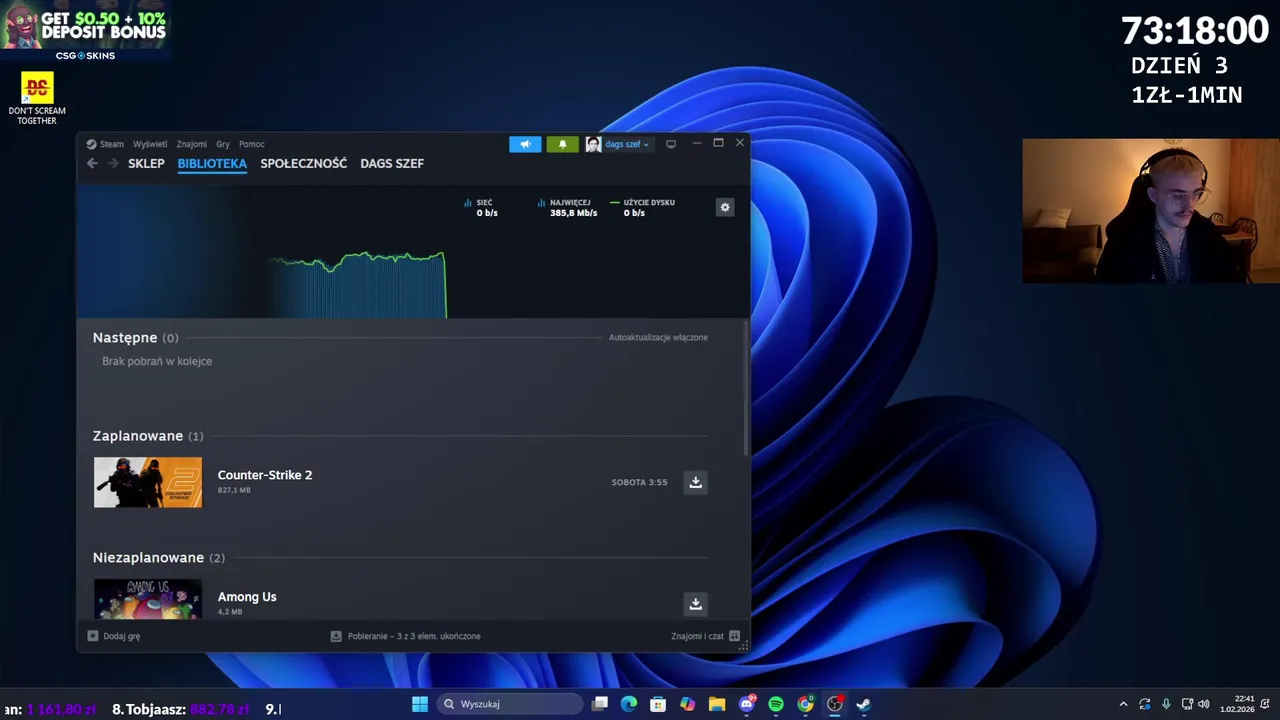1280x720 pixels.
Task: Open the Steam menu
Action: pos(105,144)
